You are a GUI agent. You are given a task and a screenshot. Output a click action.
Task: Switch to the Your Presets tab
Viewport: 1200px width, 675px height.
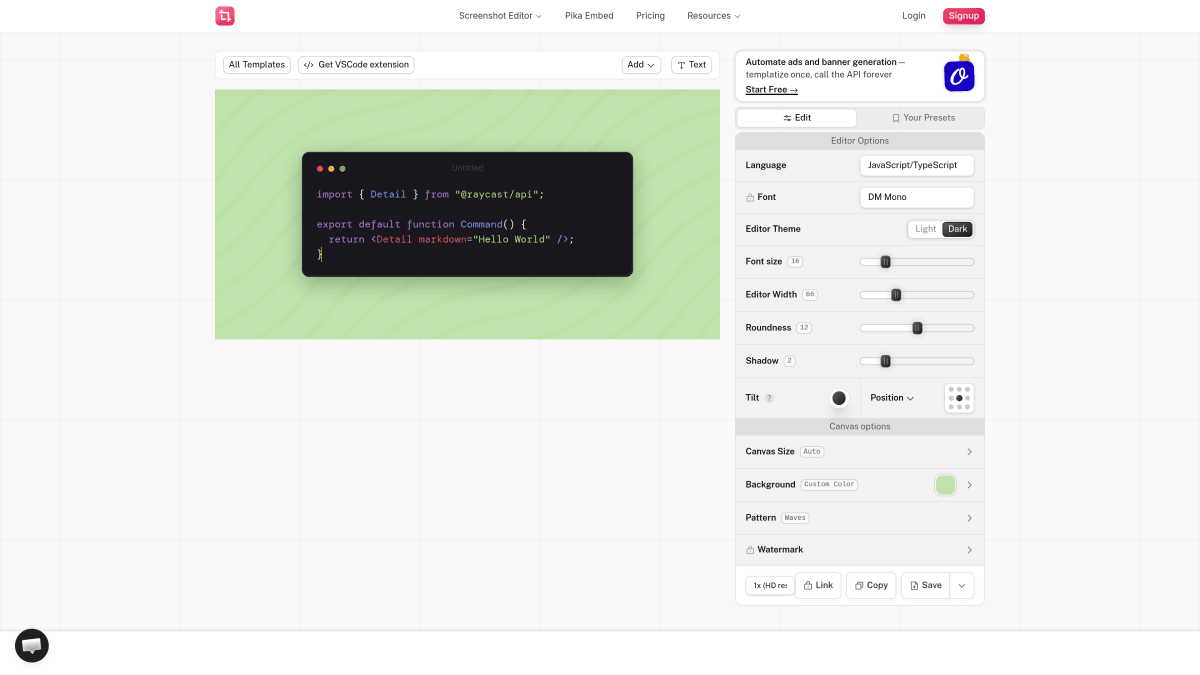click(923, 118)
